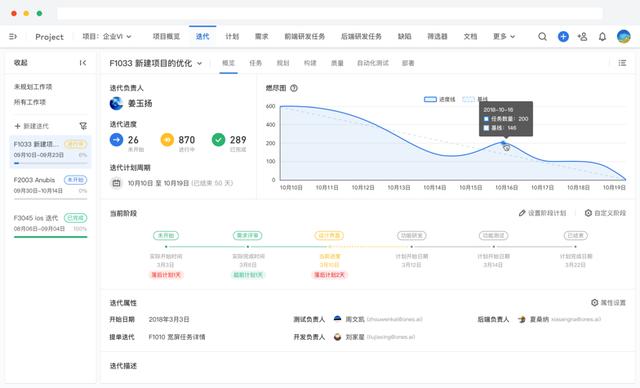Click the orange in-progress icon beside 870
Screen dimensions: 640x388
[167, 140]
